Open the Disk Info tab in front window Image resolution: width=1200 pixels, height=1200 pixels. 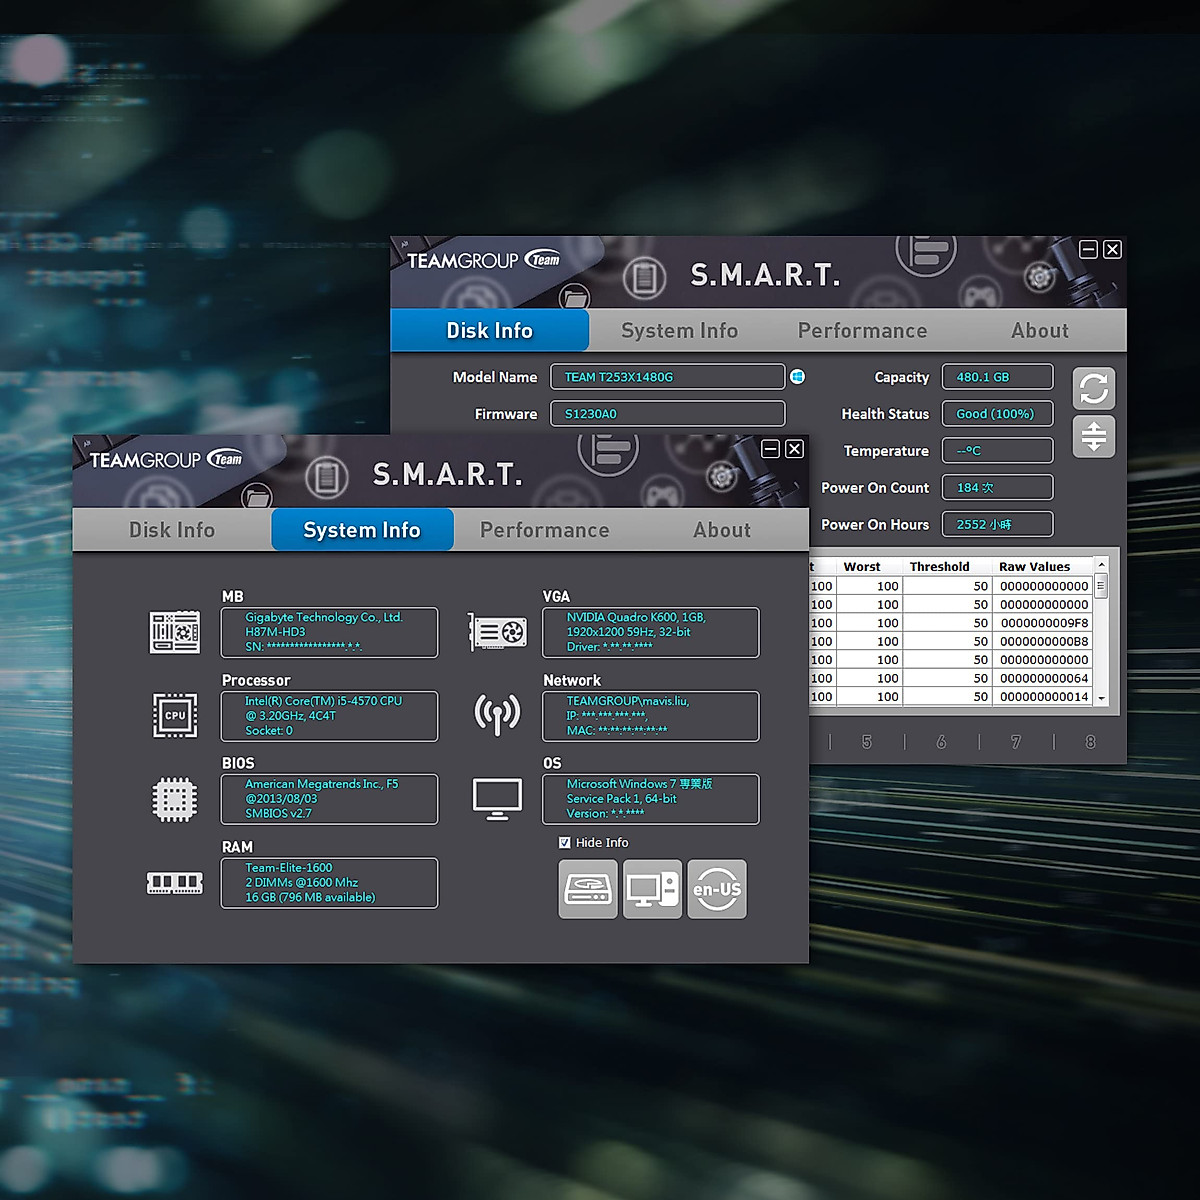coord(172,530)
